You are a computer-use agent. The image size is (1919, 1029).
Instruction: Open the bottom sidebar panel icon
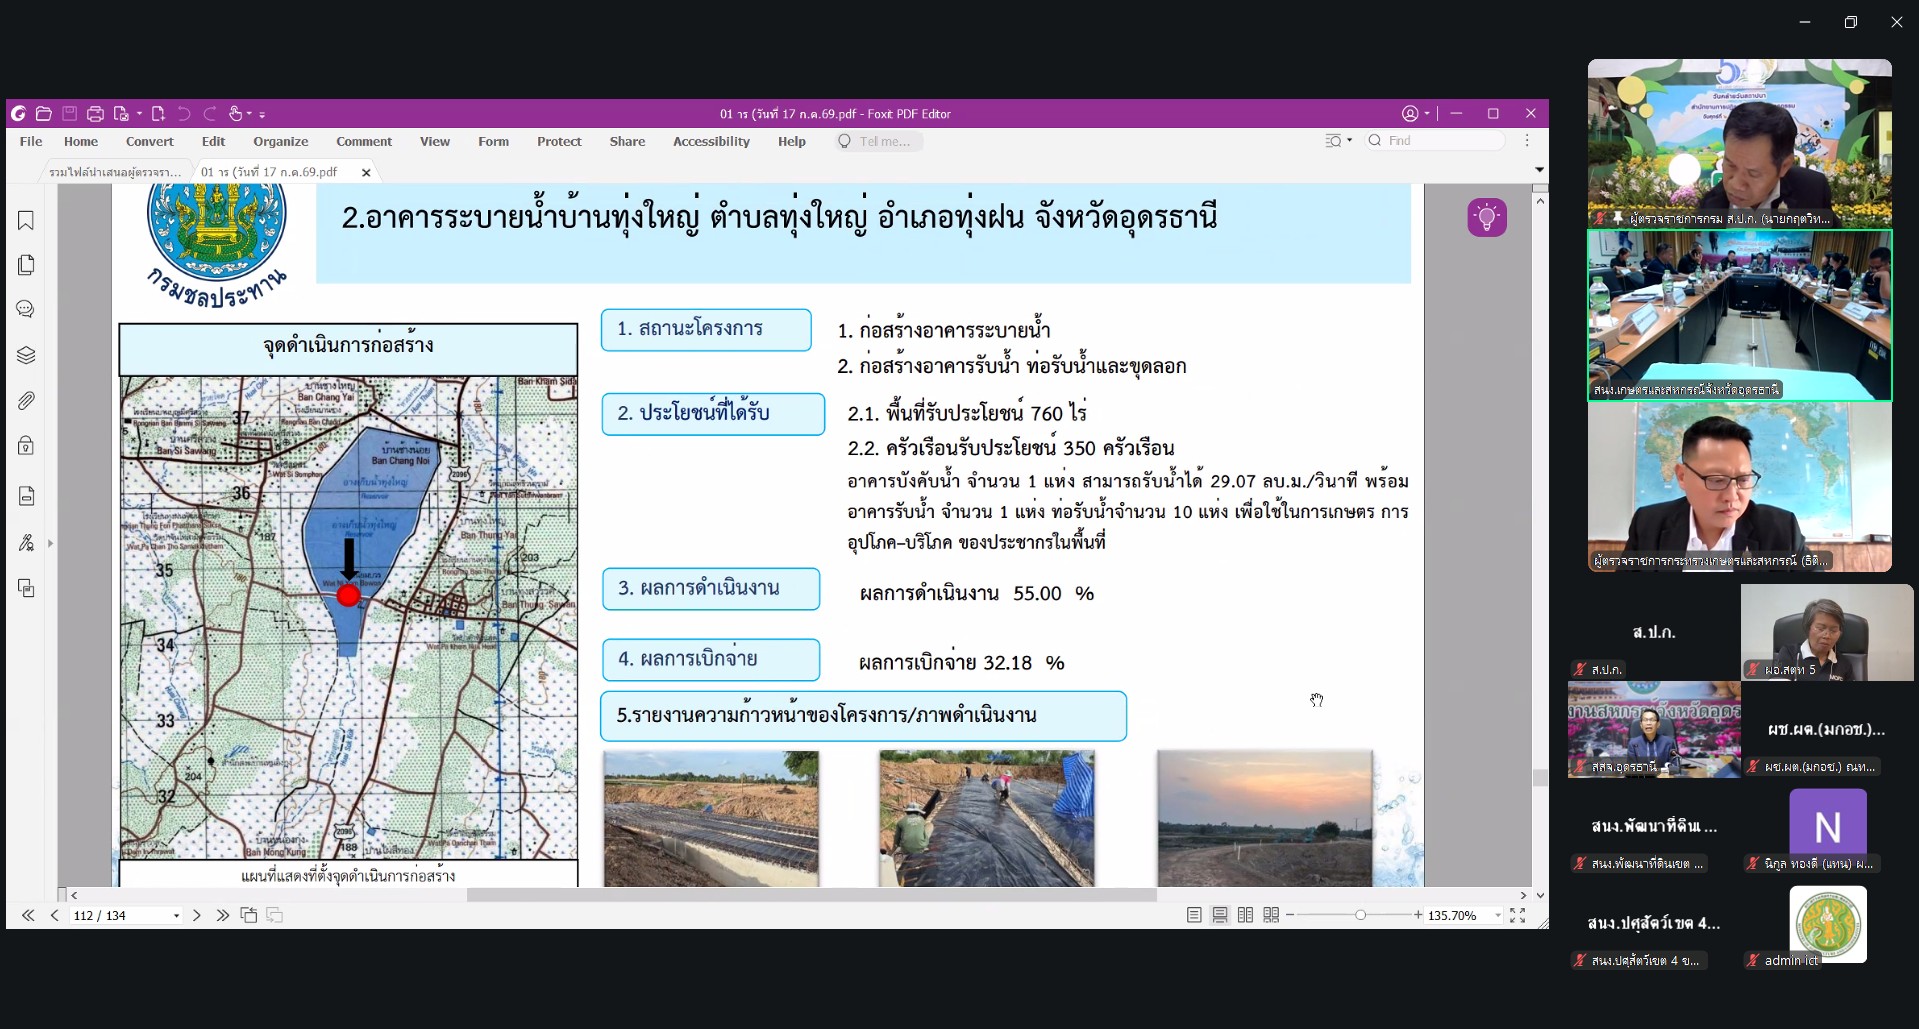tap(26, 589)
